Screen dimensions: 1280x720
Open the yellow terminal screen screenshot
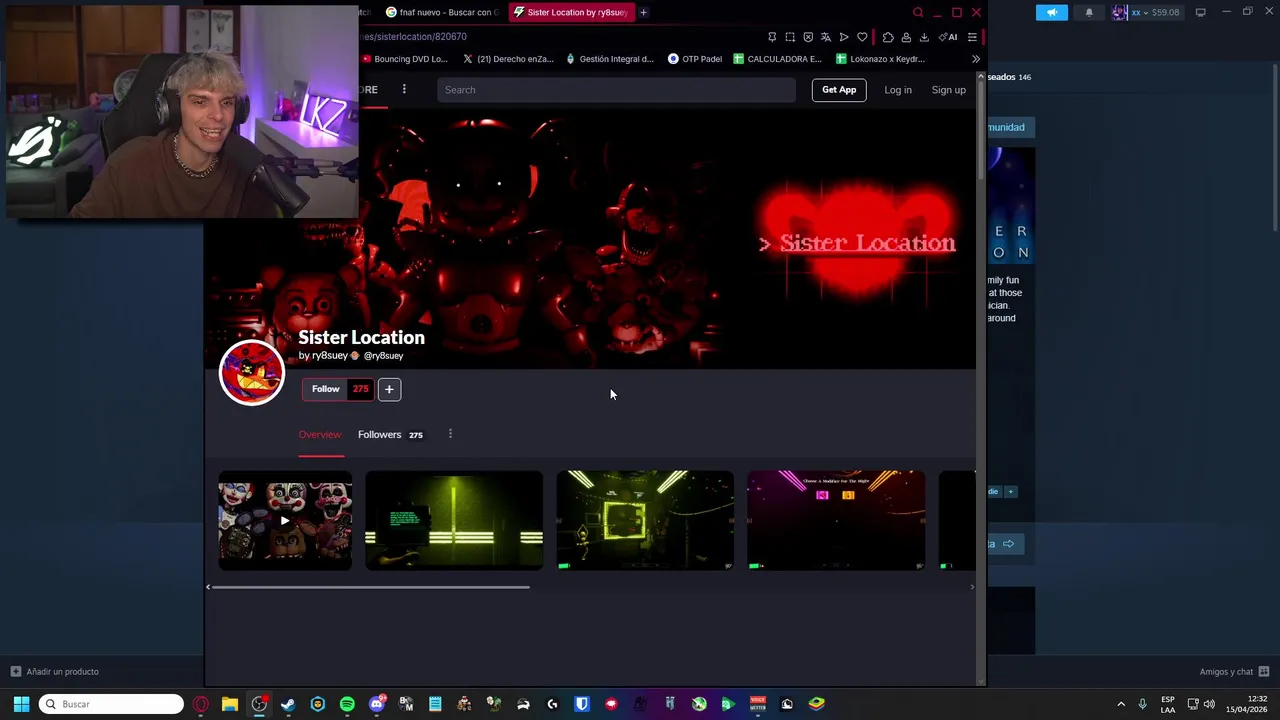click(x=454, y=520)
